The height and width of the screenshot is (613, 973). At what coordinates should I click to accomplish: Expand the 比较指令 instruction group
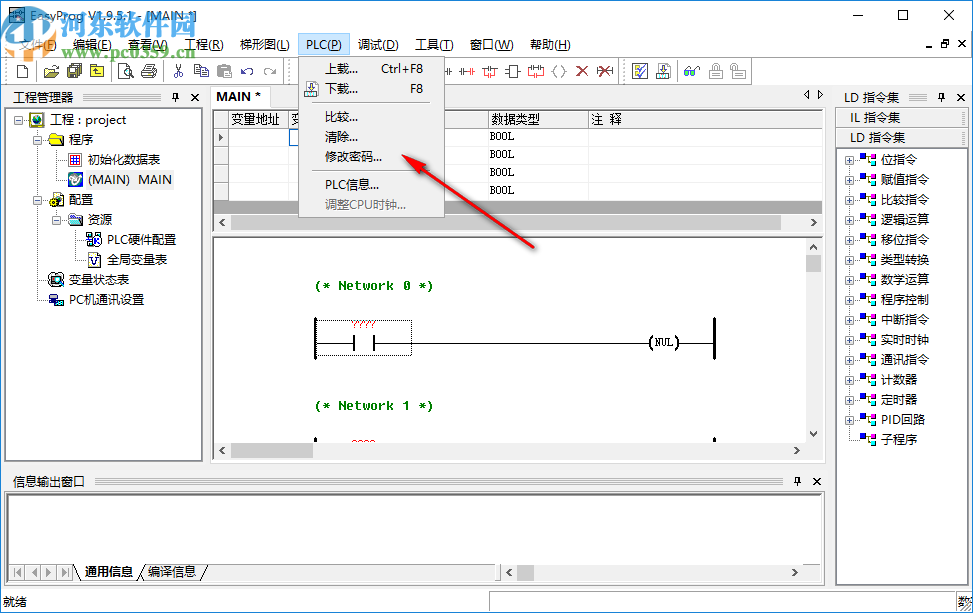[849, 200]
